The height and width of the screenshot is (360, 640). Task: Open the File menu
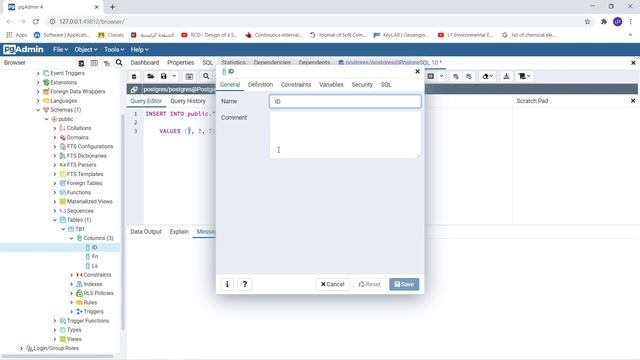[60, 49]
